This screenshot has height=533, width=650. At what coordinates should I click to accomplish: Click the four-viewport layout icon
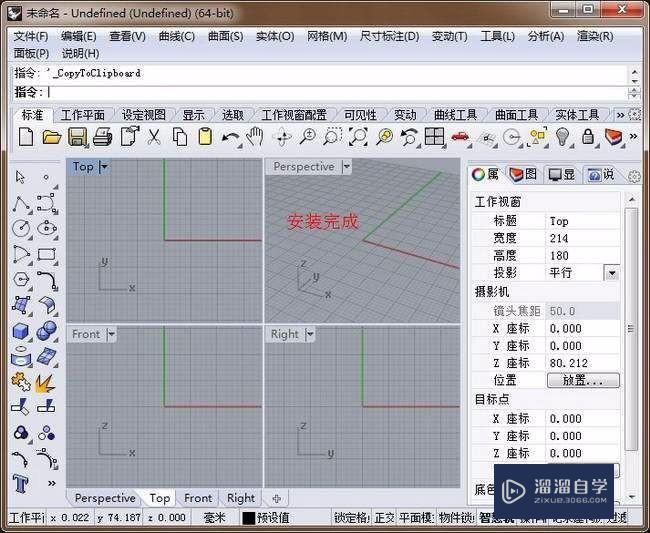(434, 137)
